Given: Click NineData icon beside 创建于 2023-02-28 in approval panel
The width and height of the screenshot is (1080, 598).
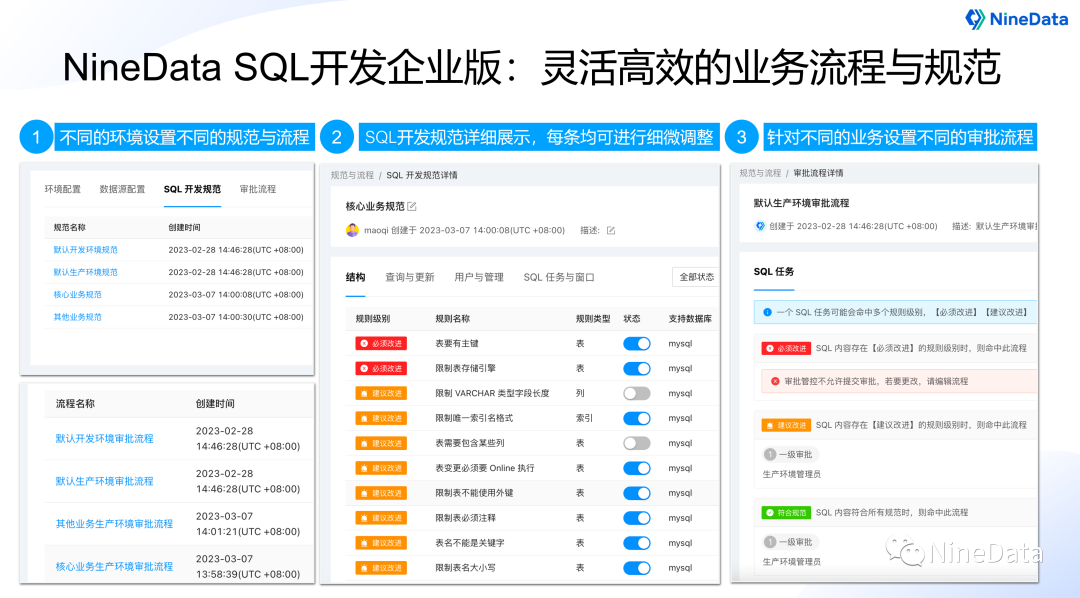Looking at the screenshot, I should point(760,226).
